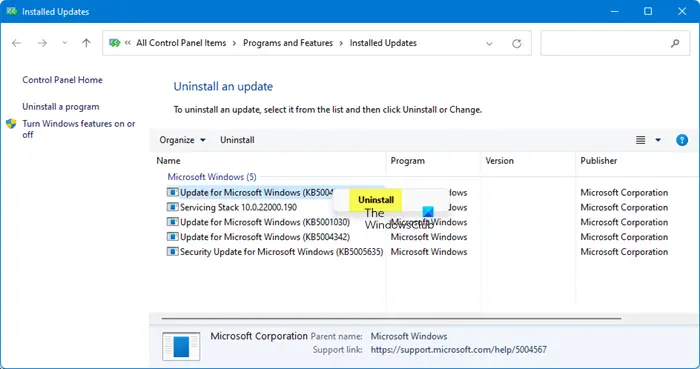Open Uninstall a program link
This screenshot has width=700, height=369.
click(61, 107)
